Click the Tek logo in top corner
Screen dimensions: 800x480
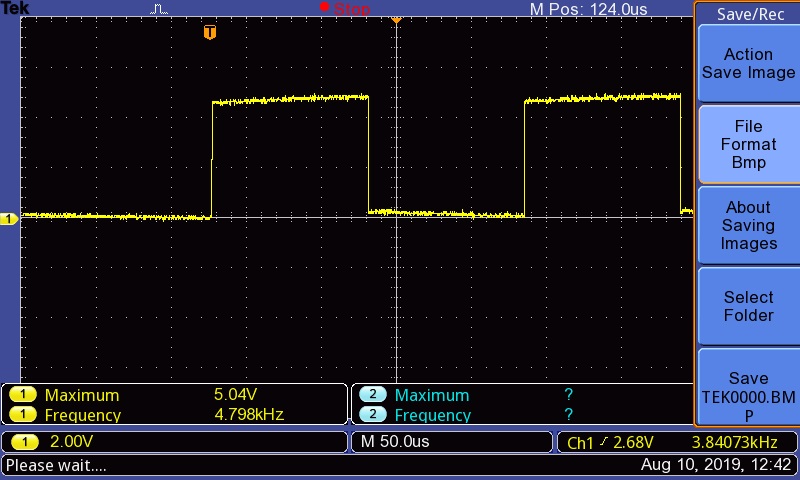[16, 9]
